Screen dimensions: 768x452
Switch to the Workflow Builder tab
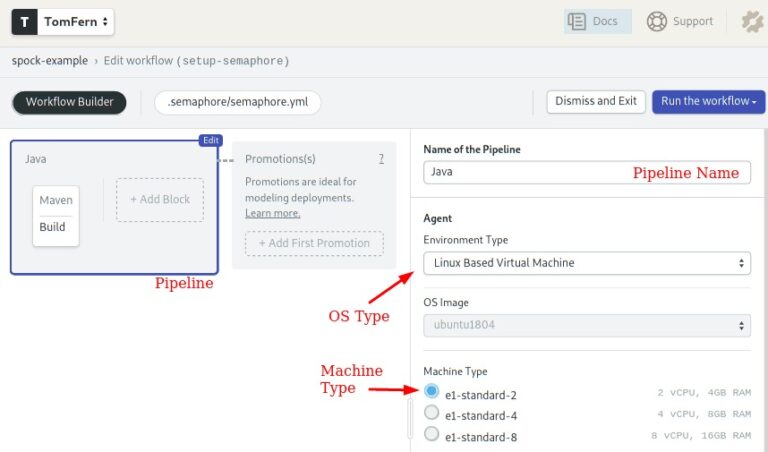(70, 102)
